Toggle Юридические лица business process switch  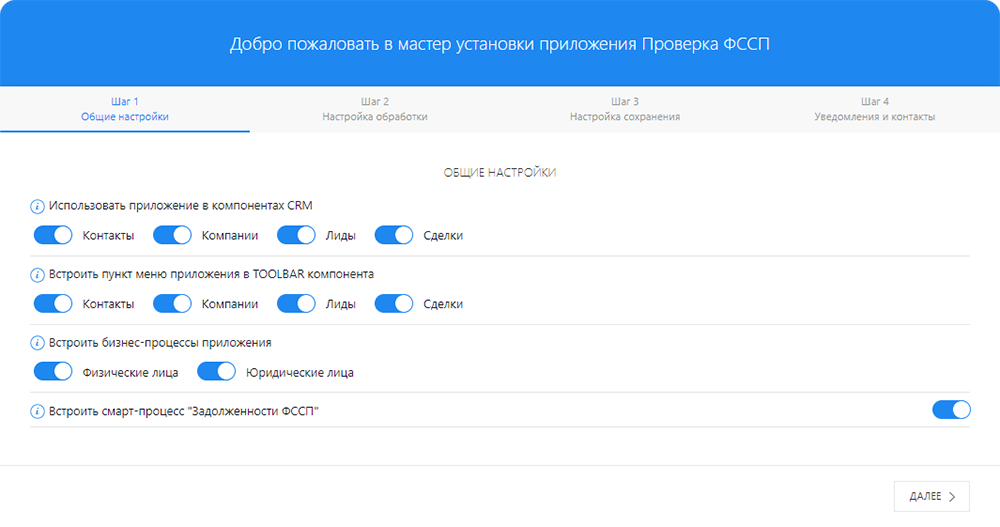(x=216, y=372)
